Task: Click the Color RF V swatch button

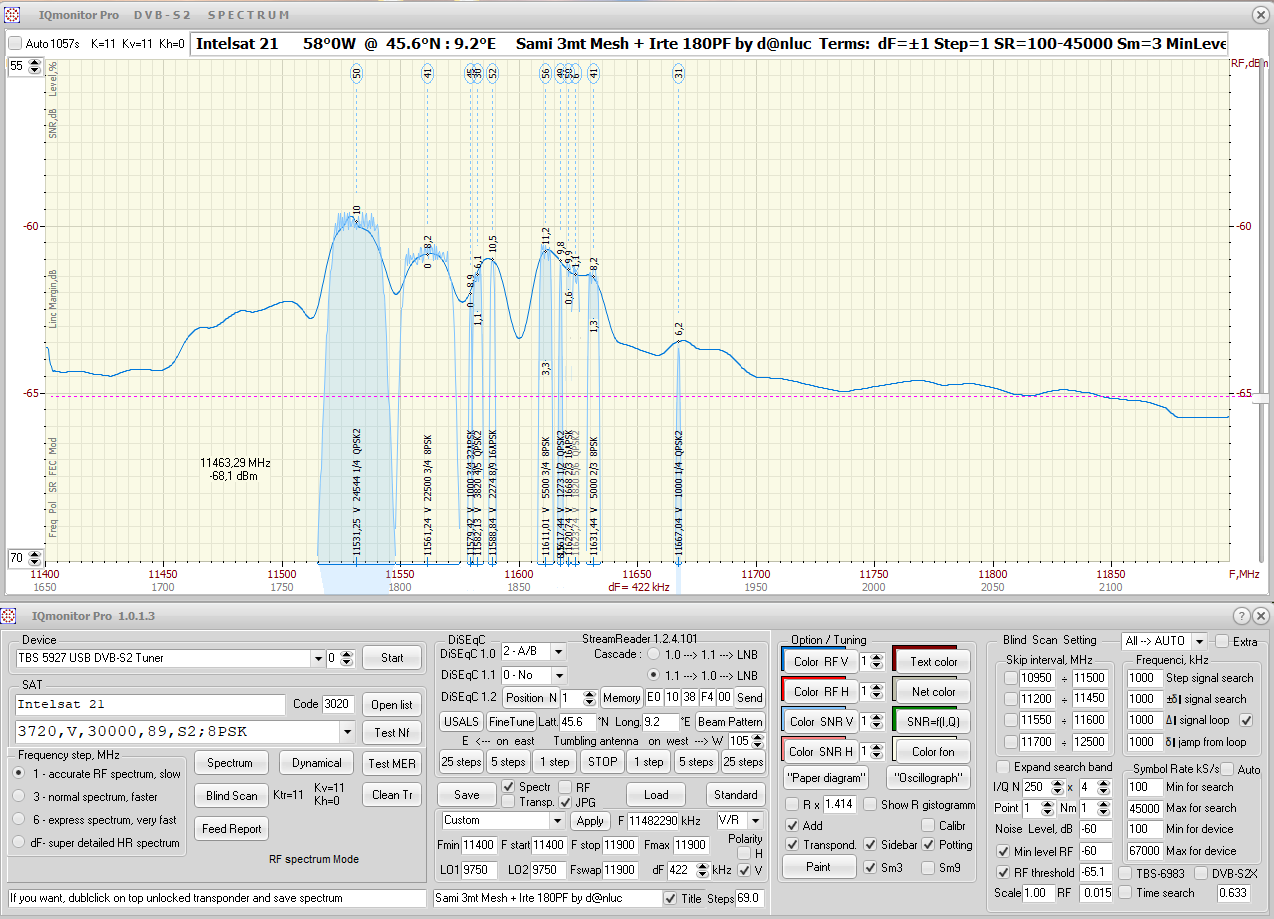Action: [821, 662]
